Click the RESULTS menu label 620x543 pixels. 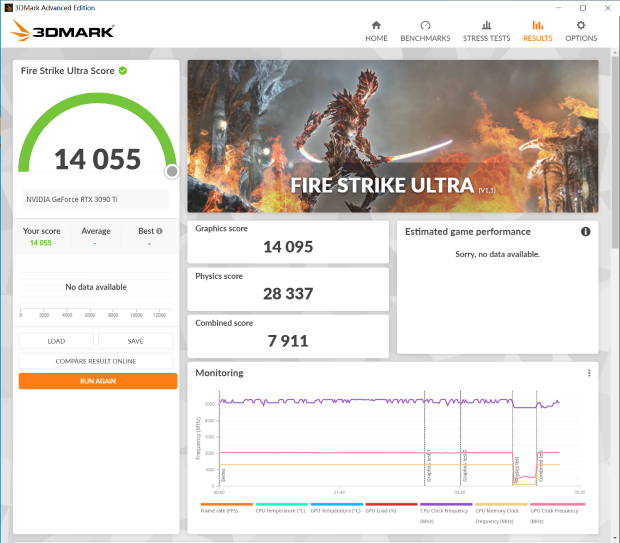click(x=537, y=38)
